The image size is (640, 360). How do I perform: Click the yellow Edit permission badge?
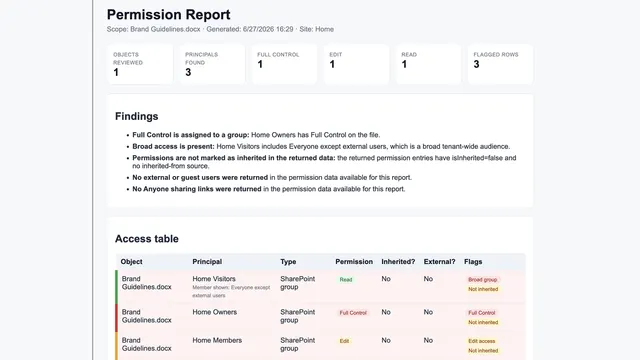[344, 341]
